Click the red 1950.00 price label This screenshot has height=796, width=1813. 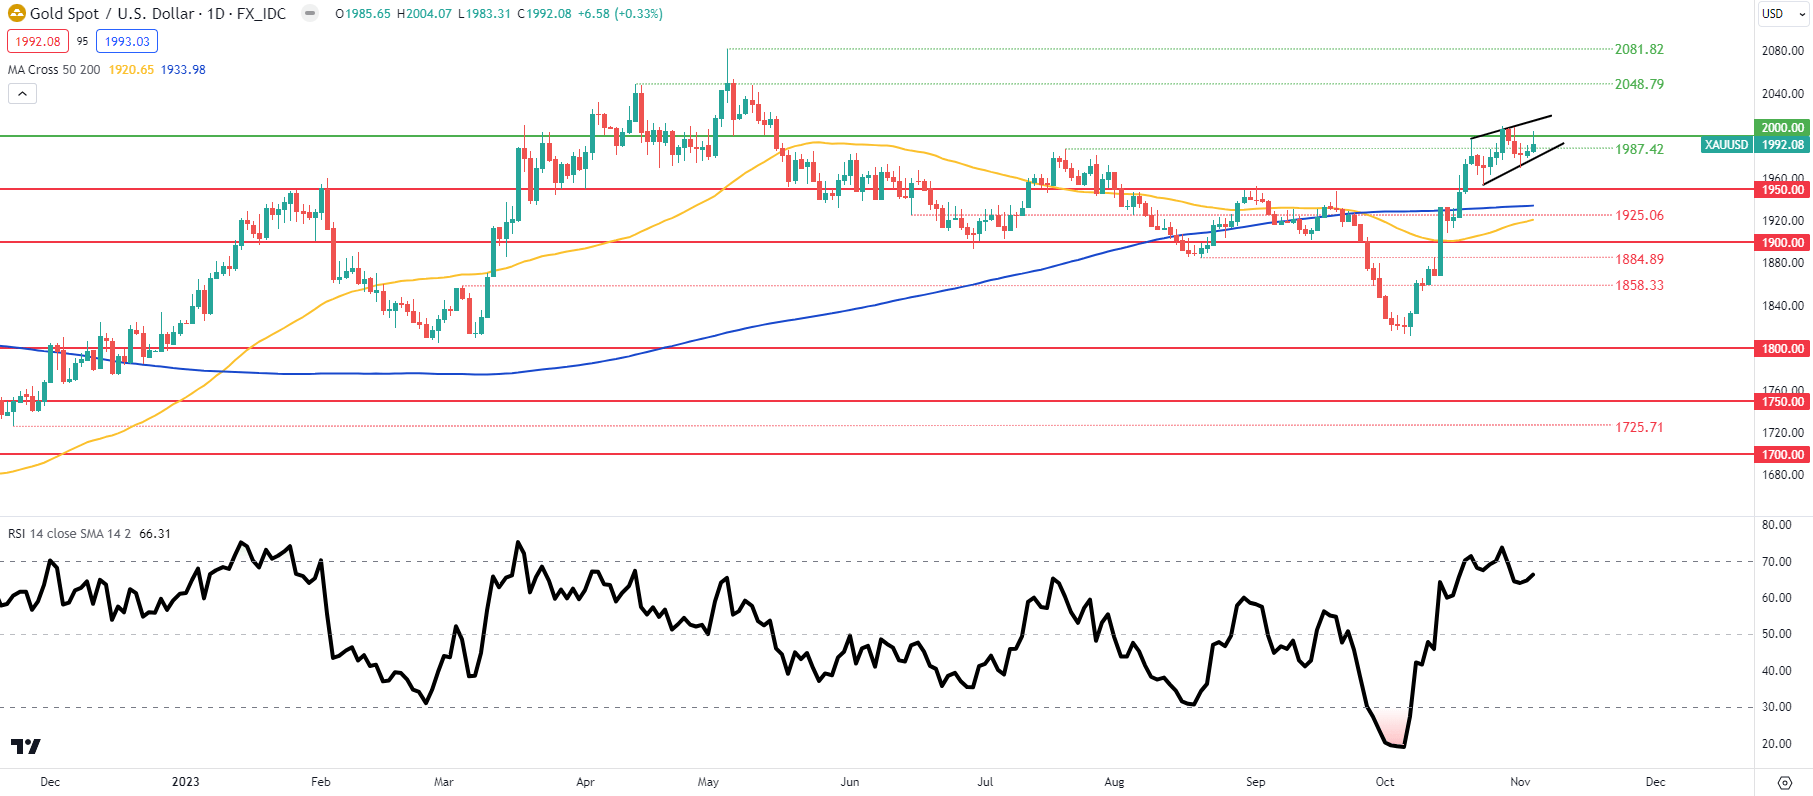(x=1782, y=190)
